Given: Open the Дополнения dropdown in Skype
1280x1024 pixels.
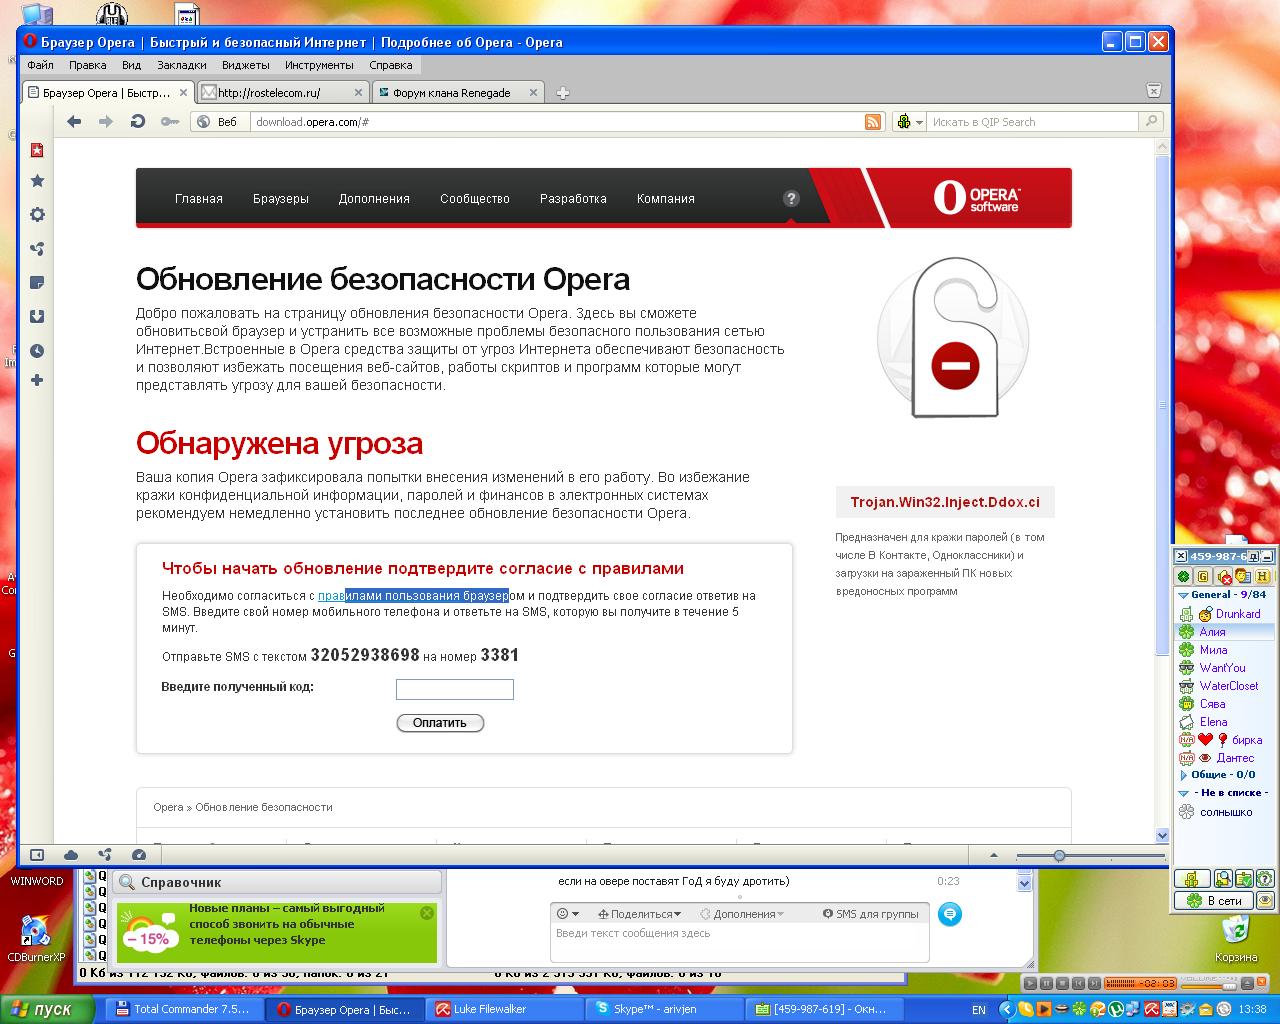Looking at the screenshot, I should [742, 914].
